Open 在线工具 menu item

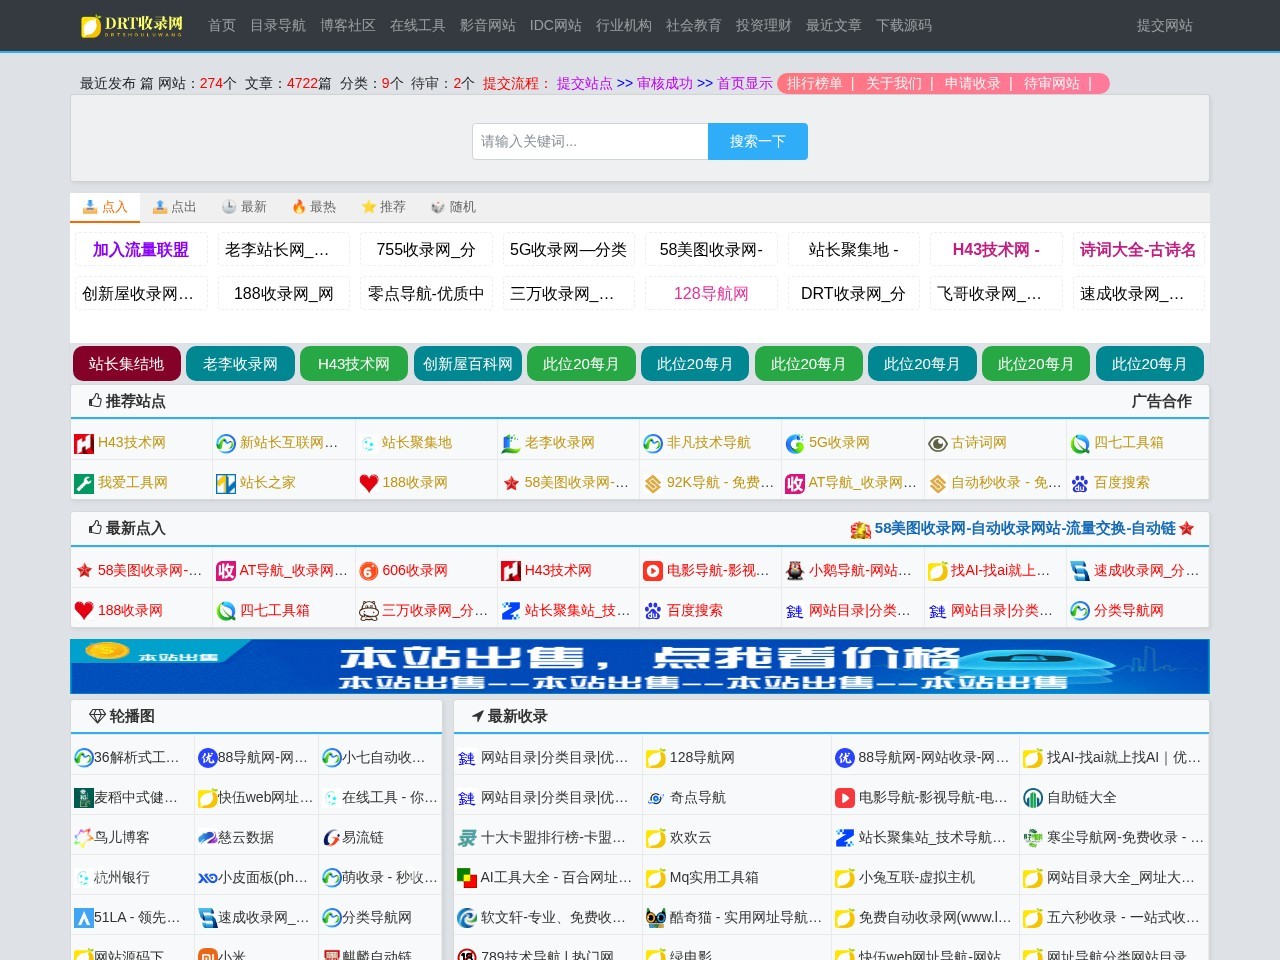(x=418, y=25)
